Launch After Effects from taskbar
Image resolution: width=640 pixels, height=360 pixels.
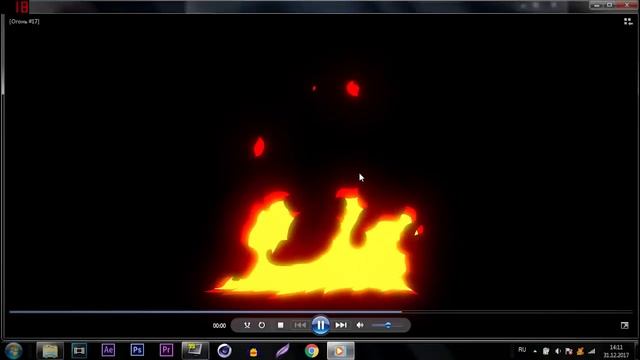(x=108, y=350)
